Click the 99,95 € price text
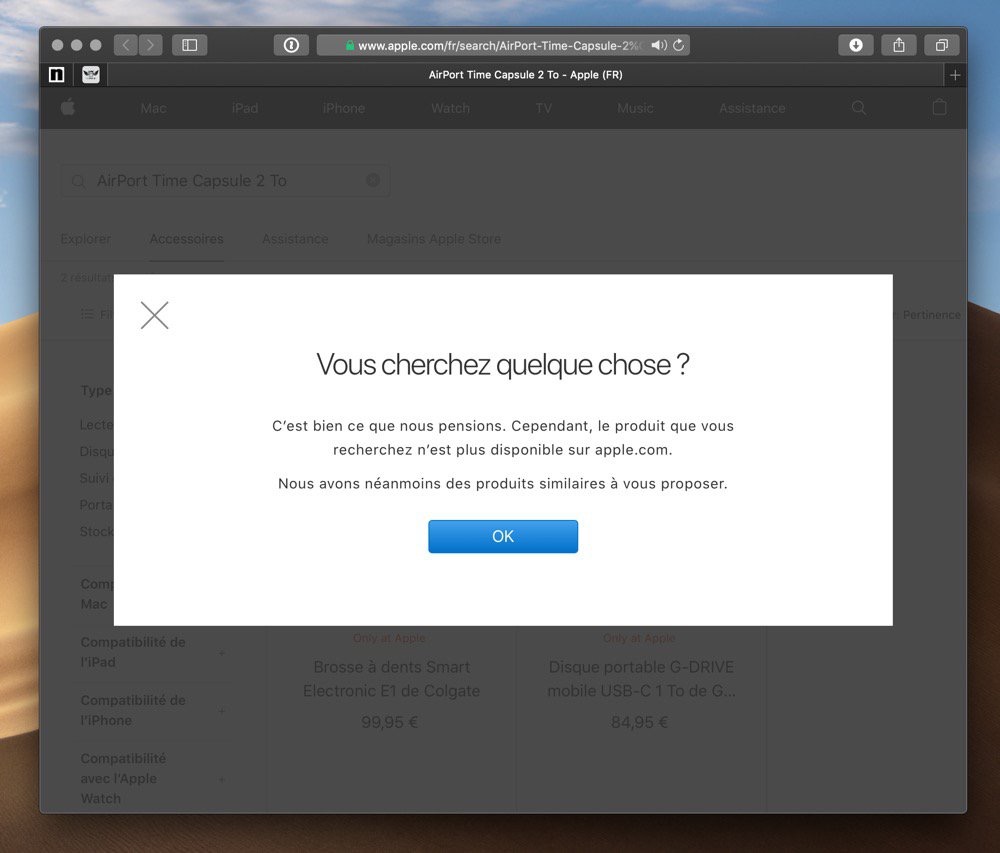 pyautogui.click(x=389, y=722)
